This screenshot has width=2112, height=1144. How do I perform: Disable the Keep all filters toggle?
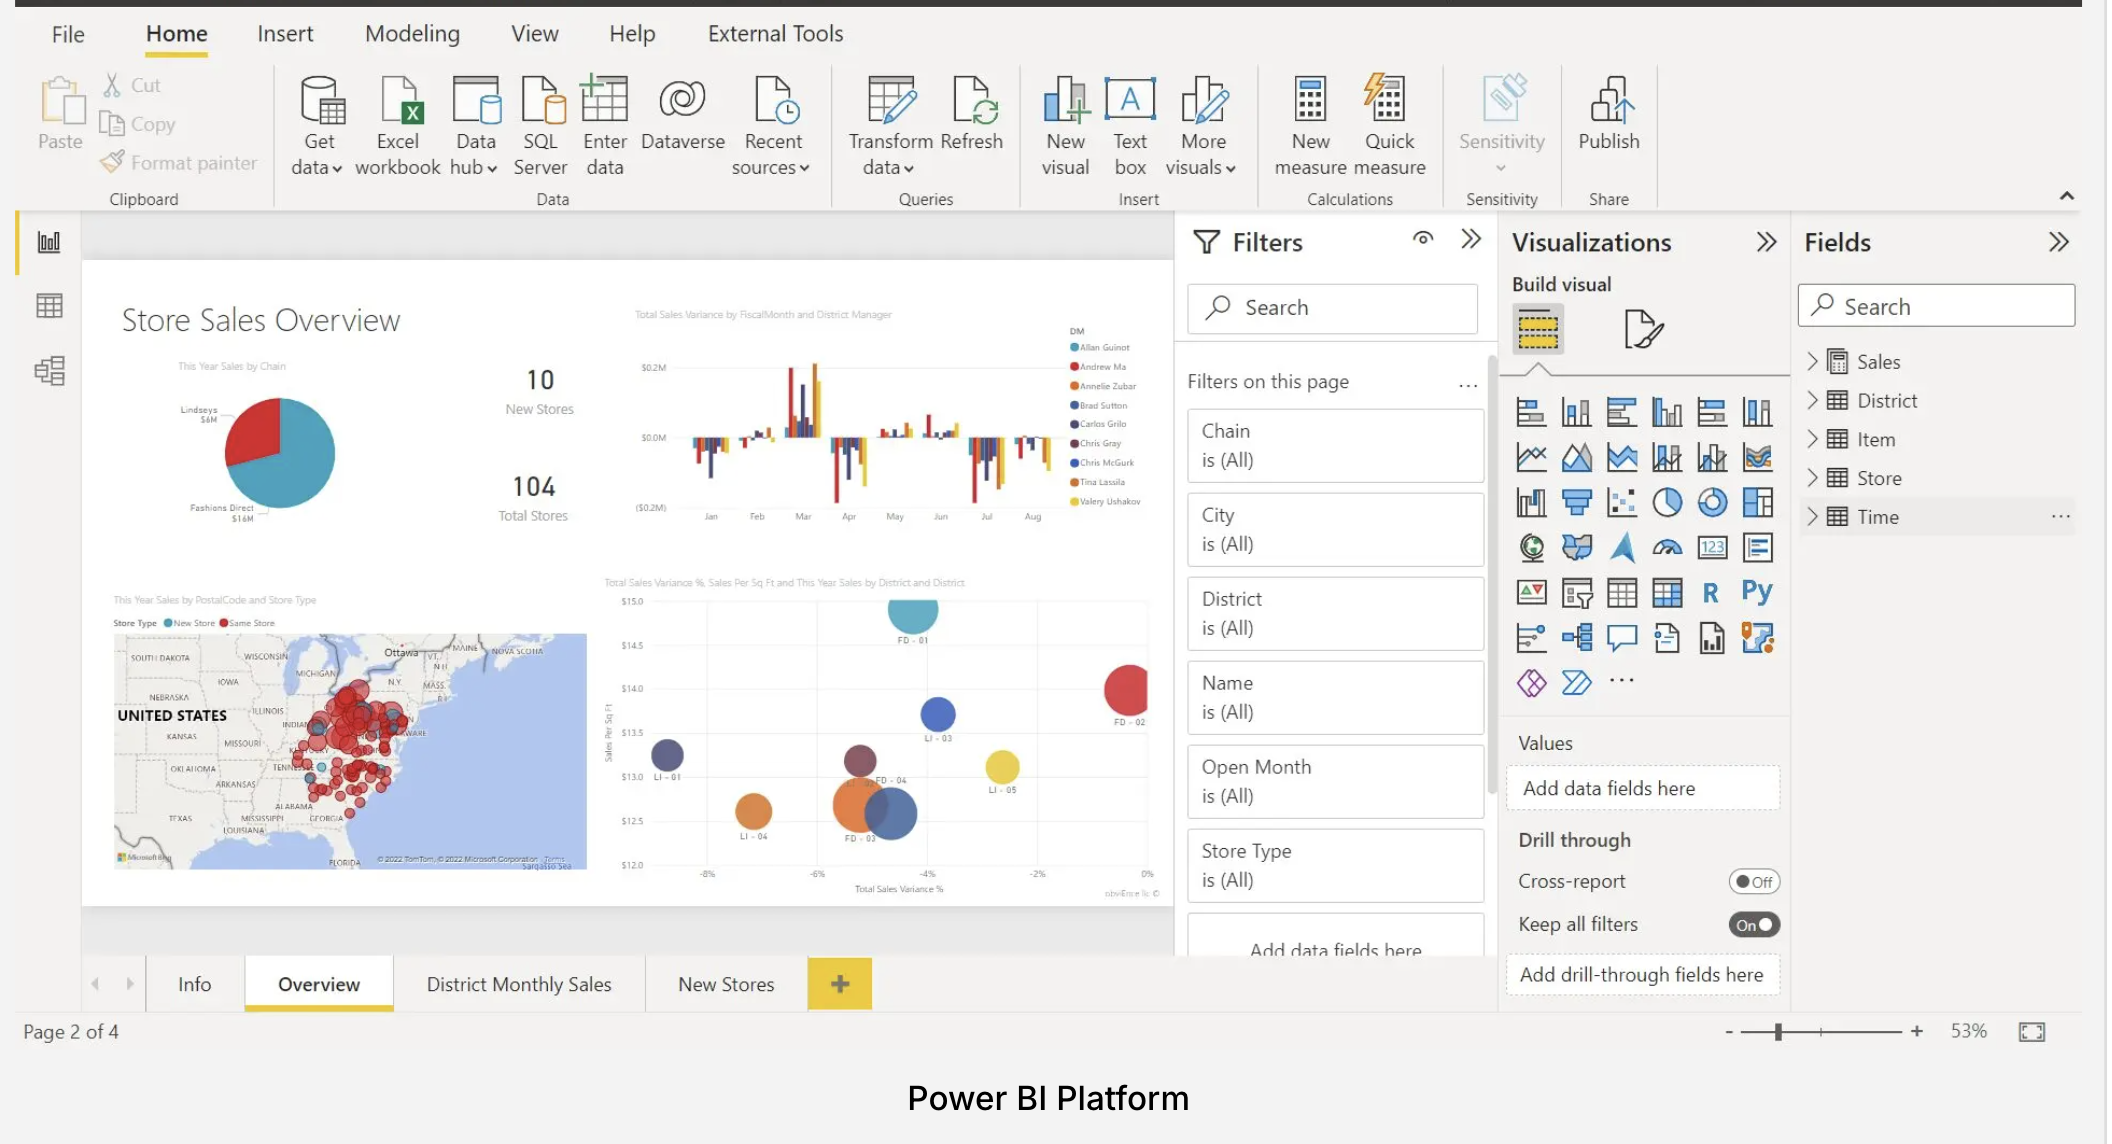click(1756, 925)
